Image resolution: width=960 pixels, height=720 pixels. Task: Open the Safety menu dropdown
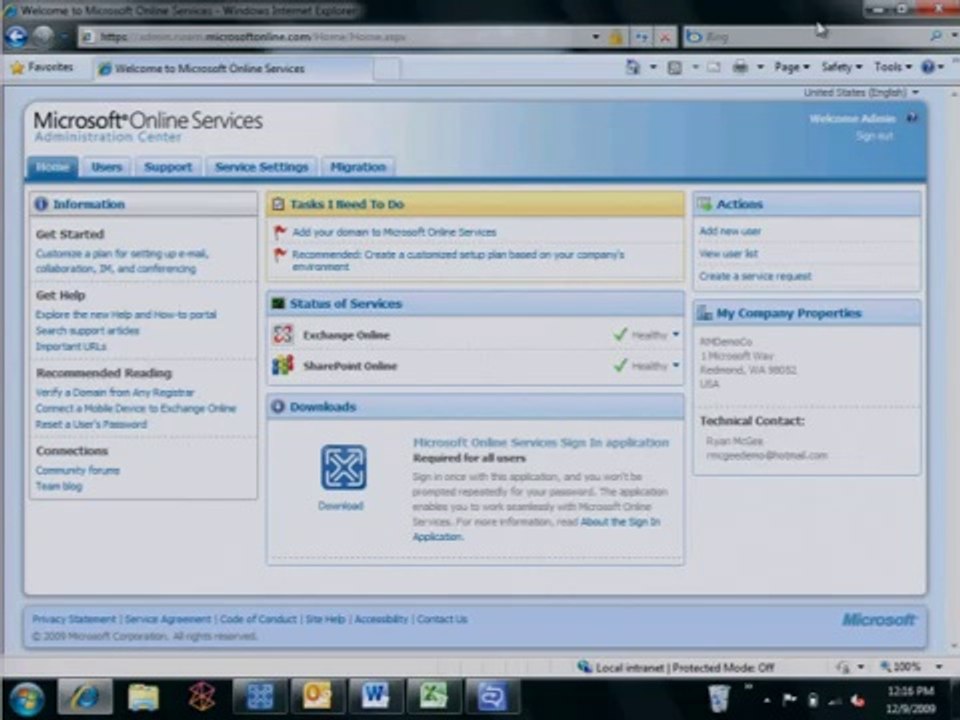pyautogui.click(x=841, y=67)
